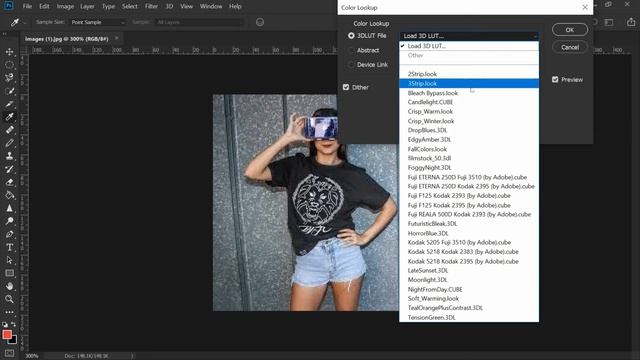Select the Brush tool
The width and height of the screenshot is (640, 360).
(9, 143)
